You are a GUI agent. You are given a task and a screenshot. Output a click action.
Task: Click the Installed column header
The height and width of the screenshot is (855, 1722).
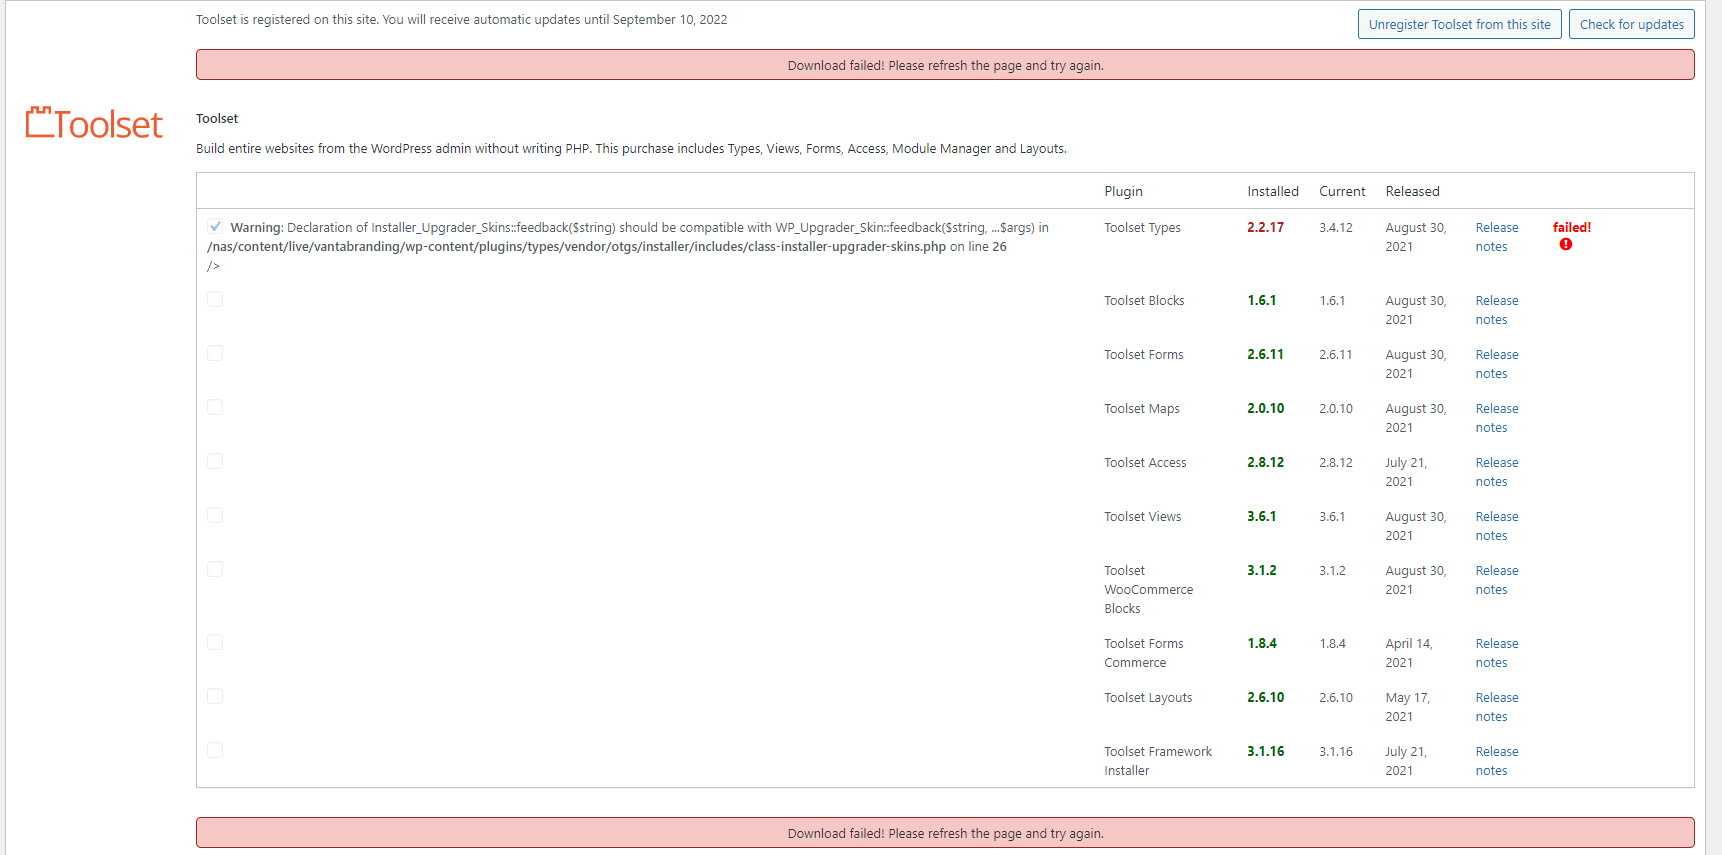click(x=1273, y=191)
